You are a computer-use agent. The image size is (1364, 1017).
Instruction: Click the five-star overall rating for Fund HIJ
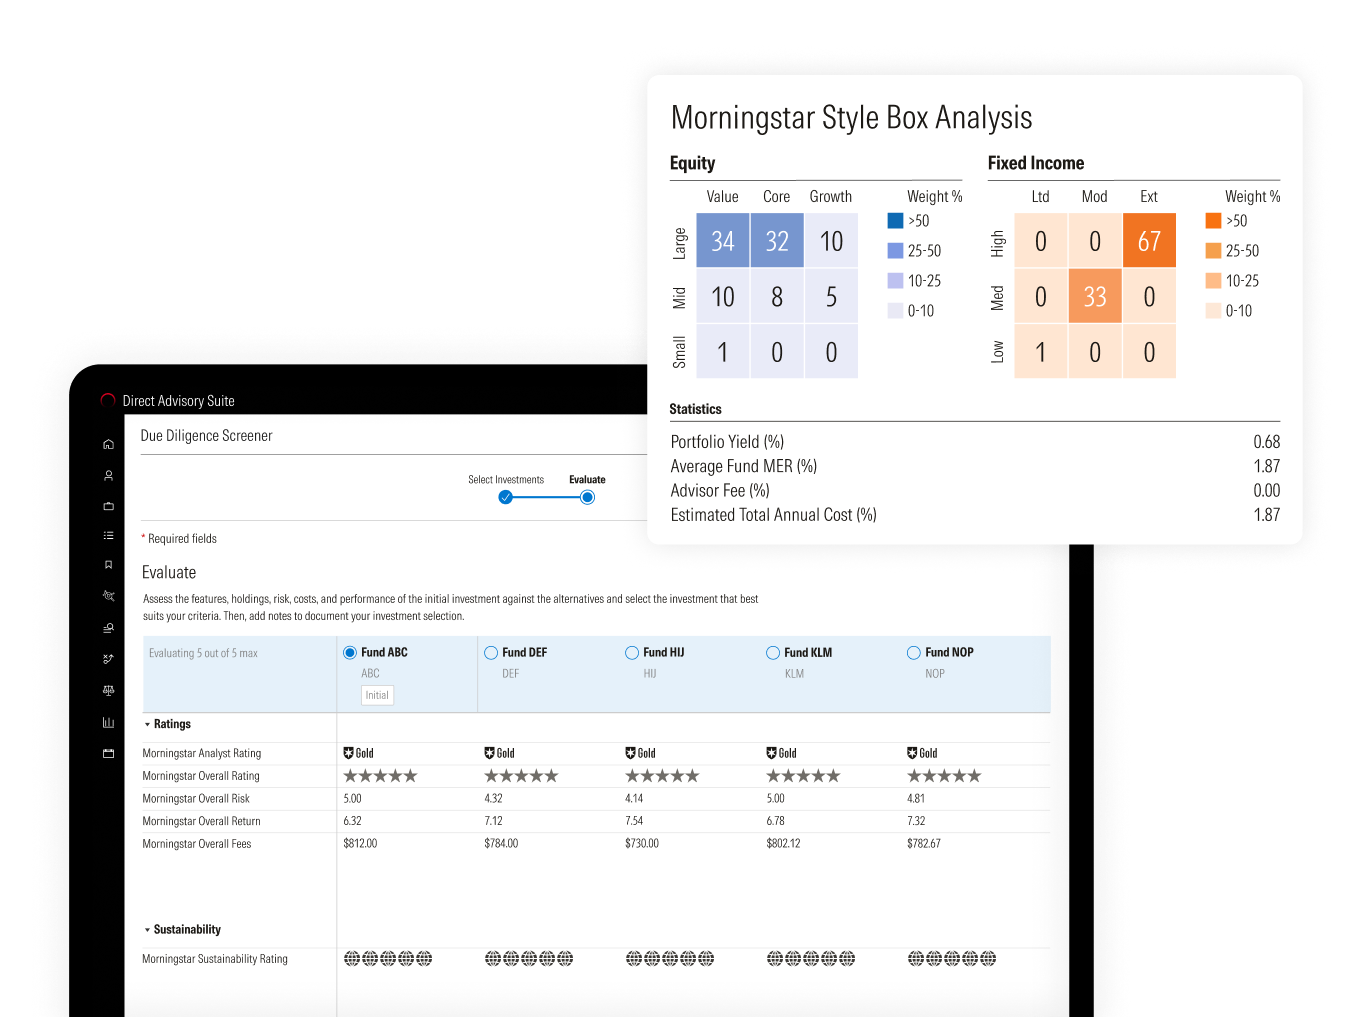662,776
